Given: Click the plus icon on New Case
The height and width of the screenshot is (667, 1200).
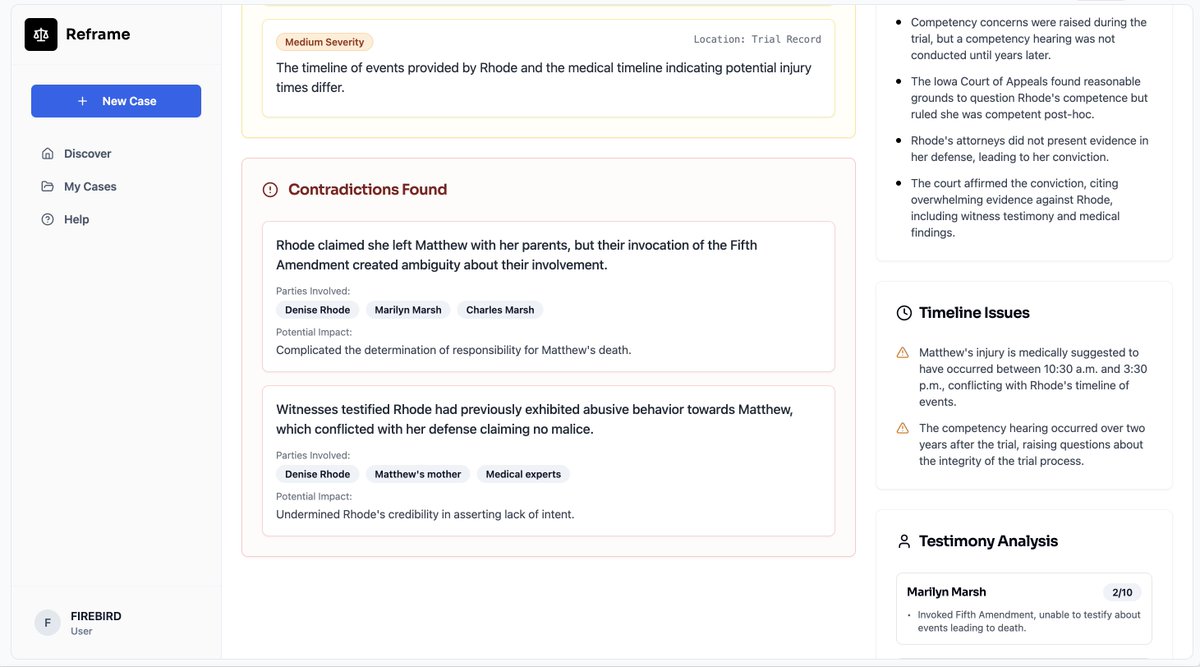Looking at the screenshot, I should [x=83, y=101].
